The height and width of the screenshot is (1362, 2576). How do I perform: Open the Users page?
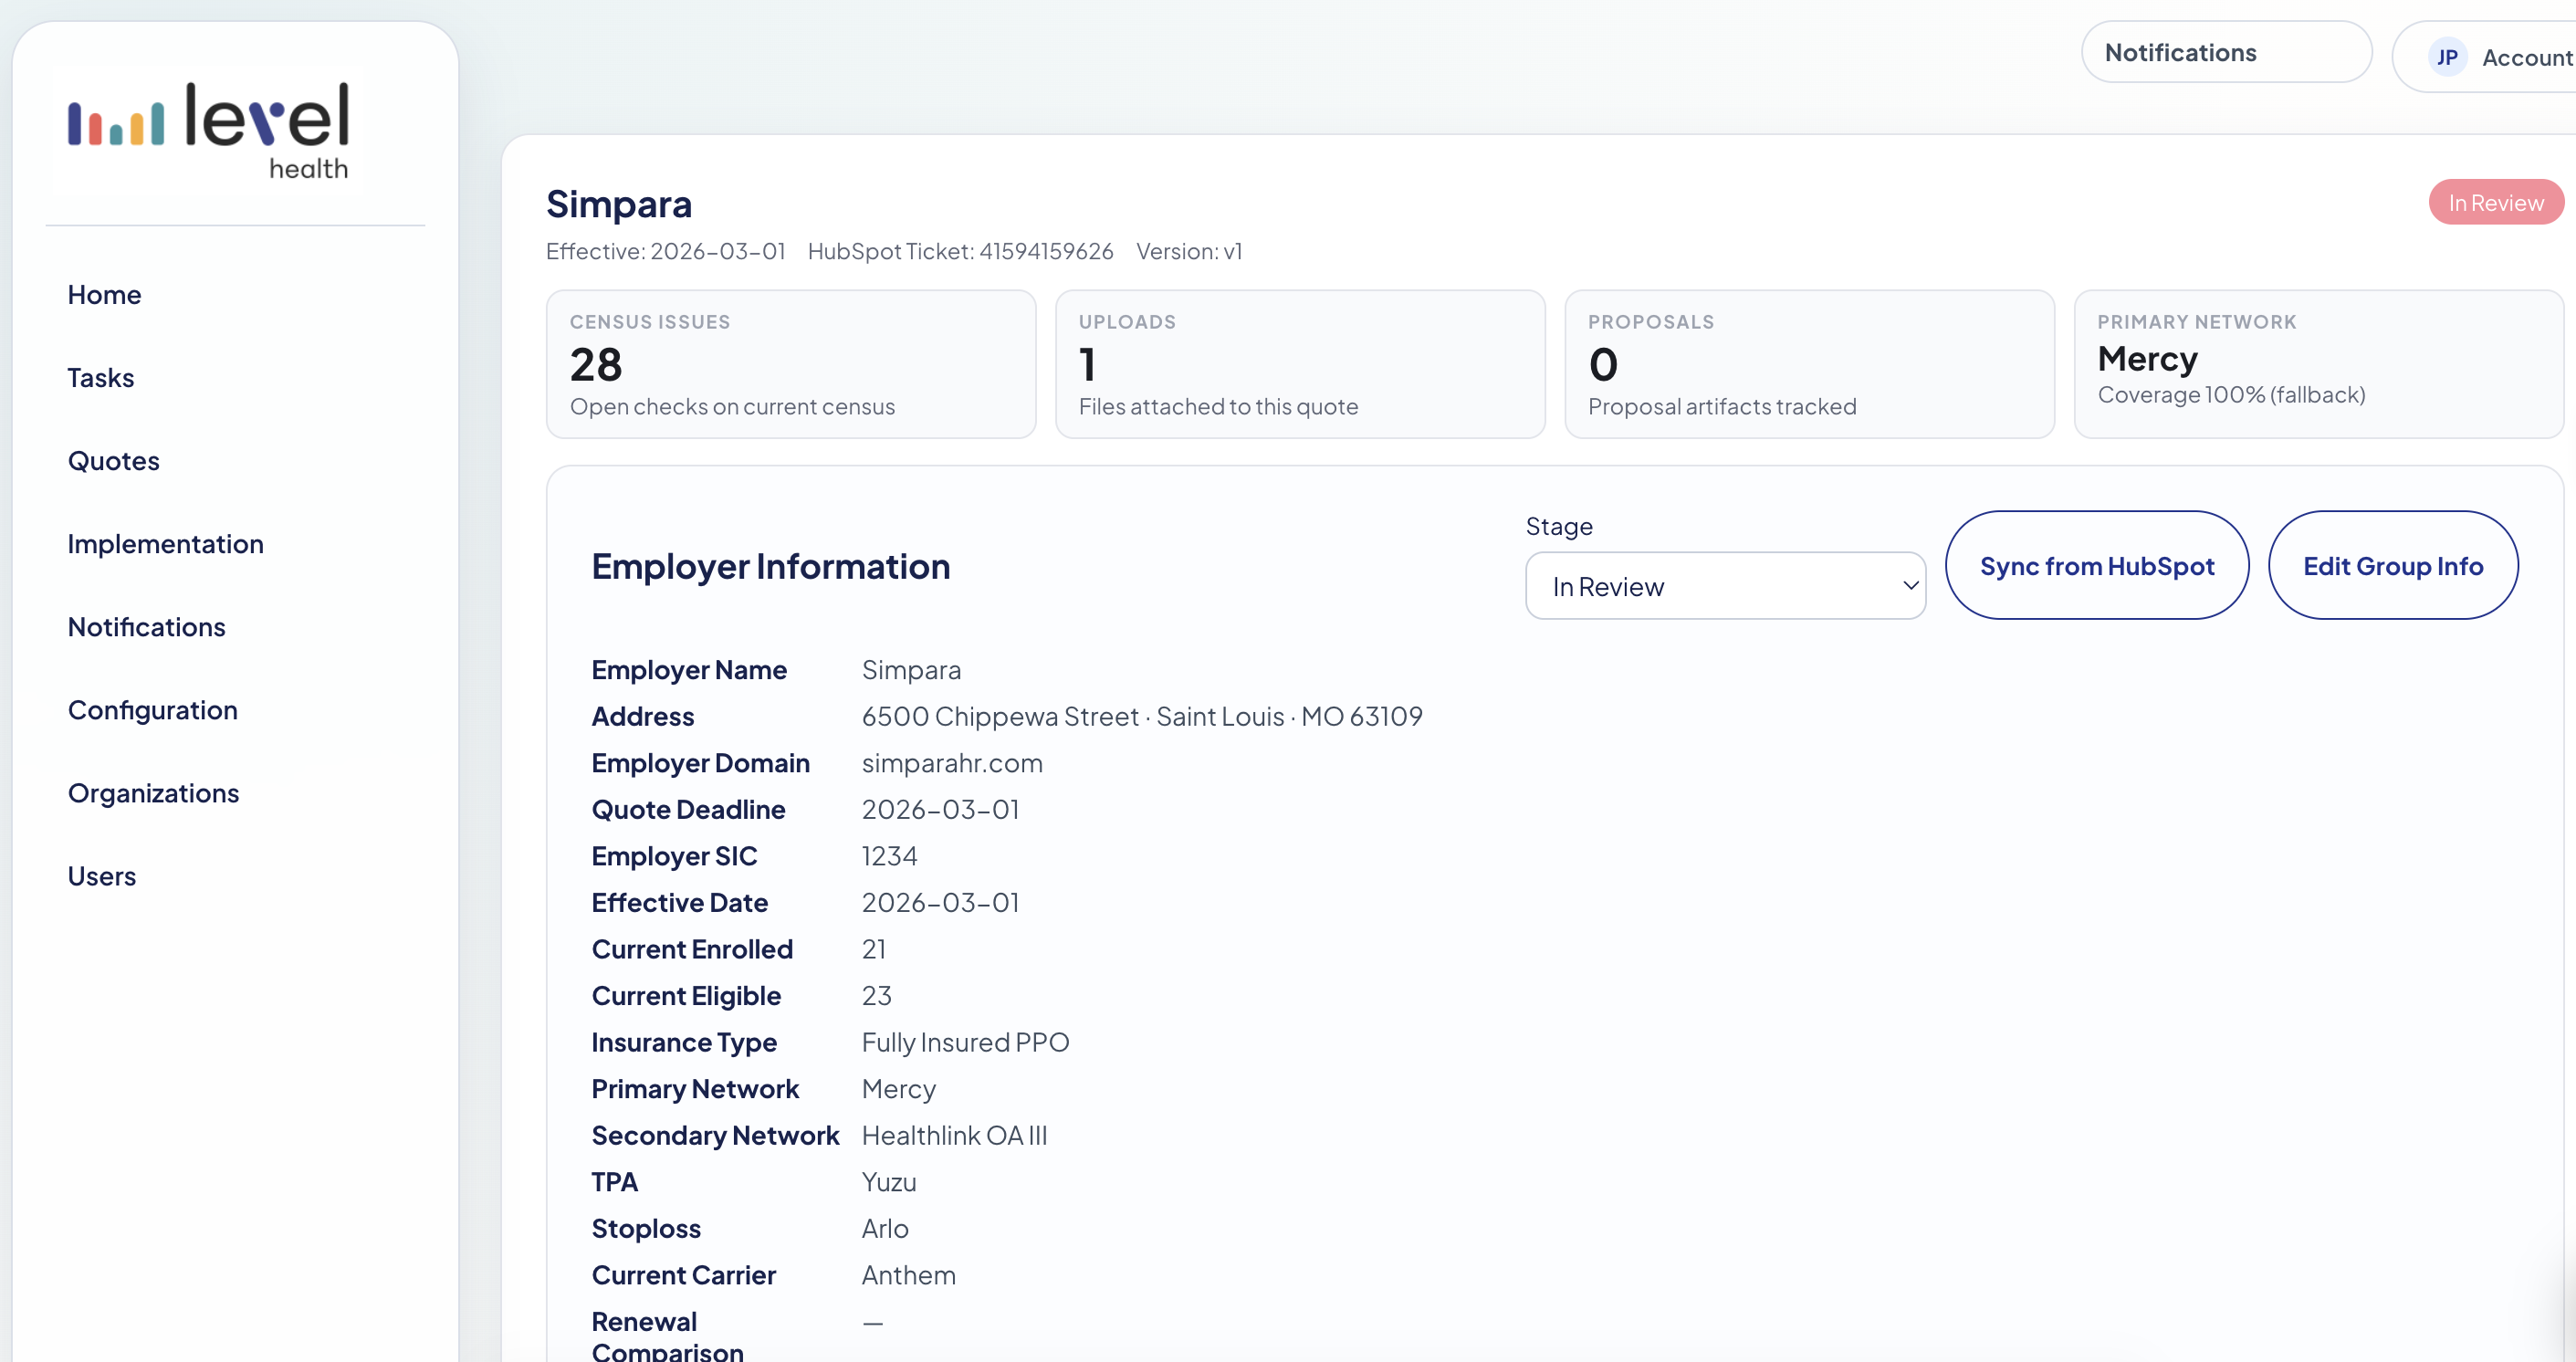101,876
